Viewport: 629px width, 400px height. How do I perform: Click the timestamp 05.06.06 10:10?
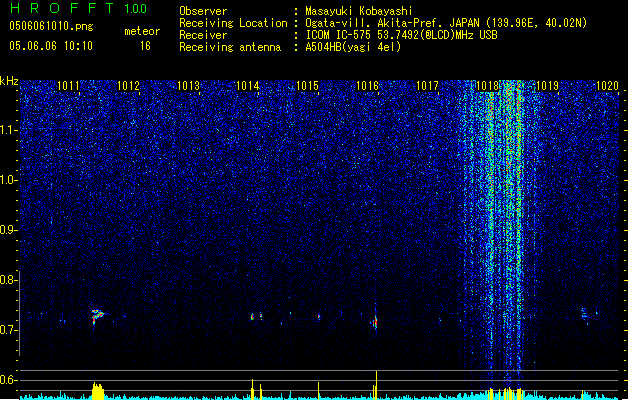tap(51, 46)
